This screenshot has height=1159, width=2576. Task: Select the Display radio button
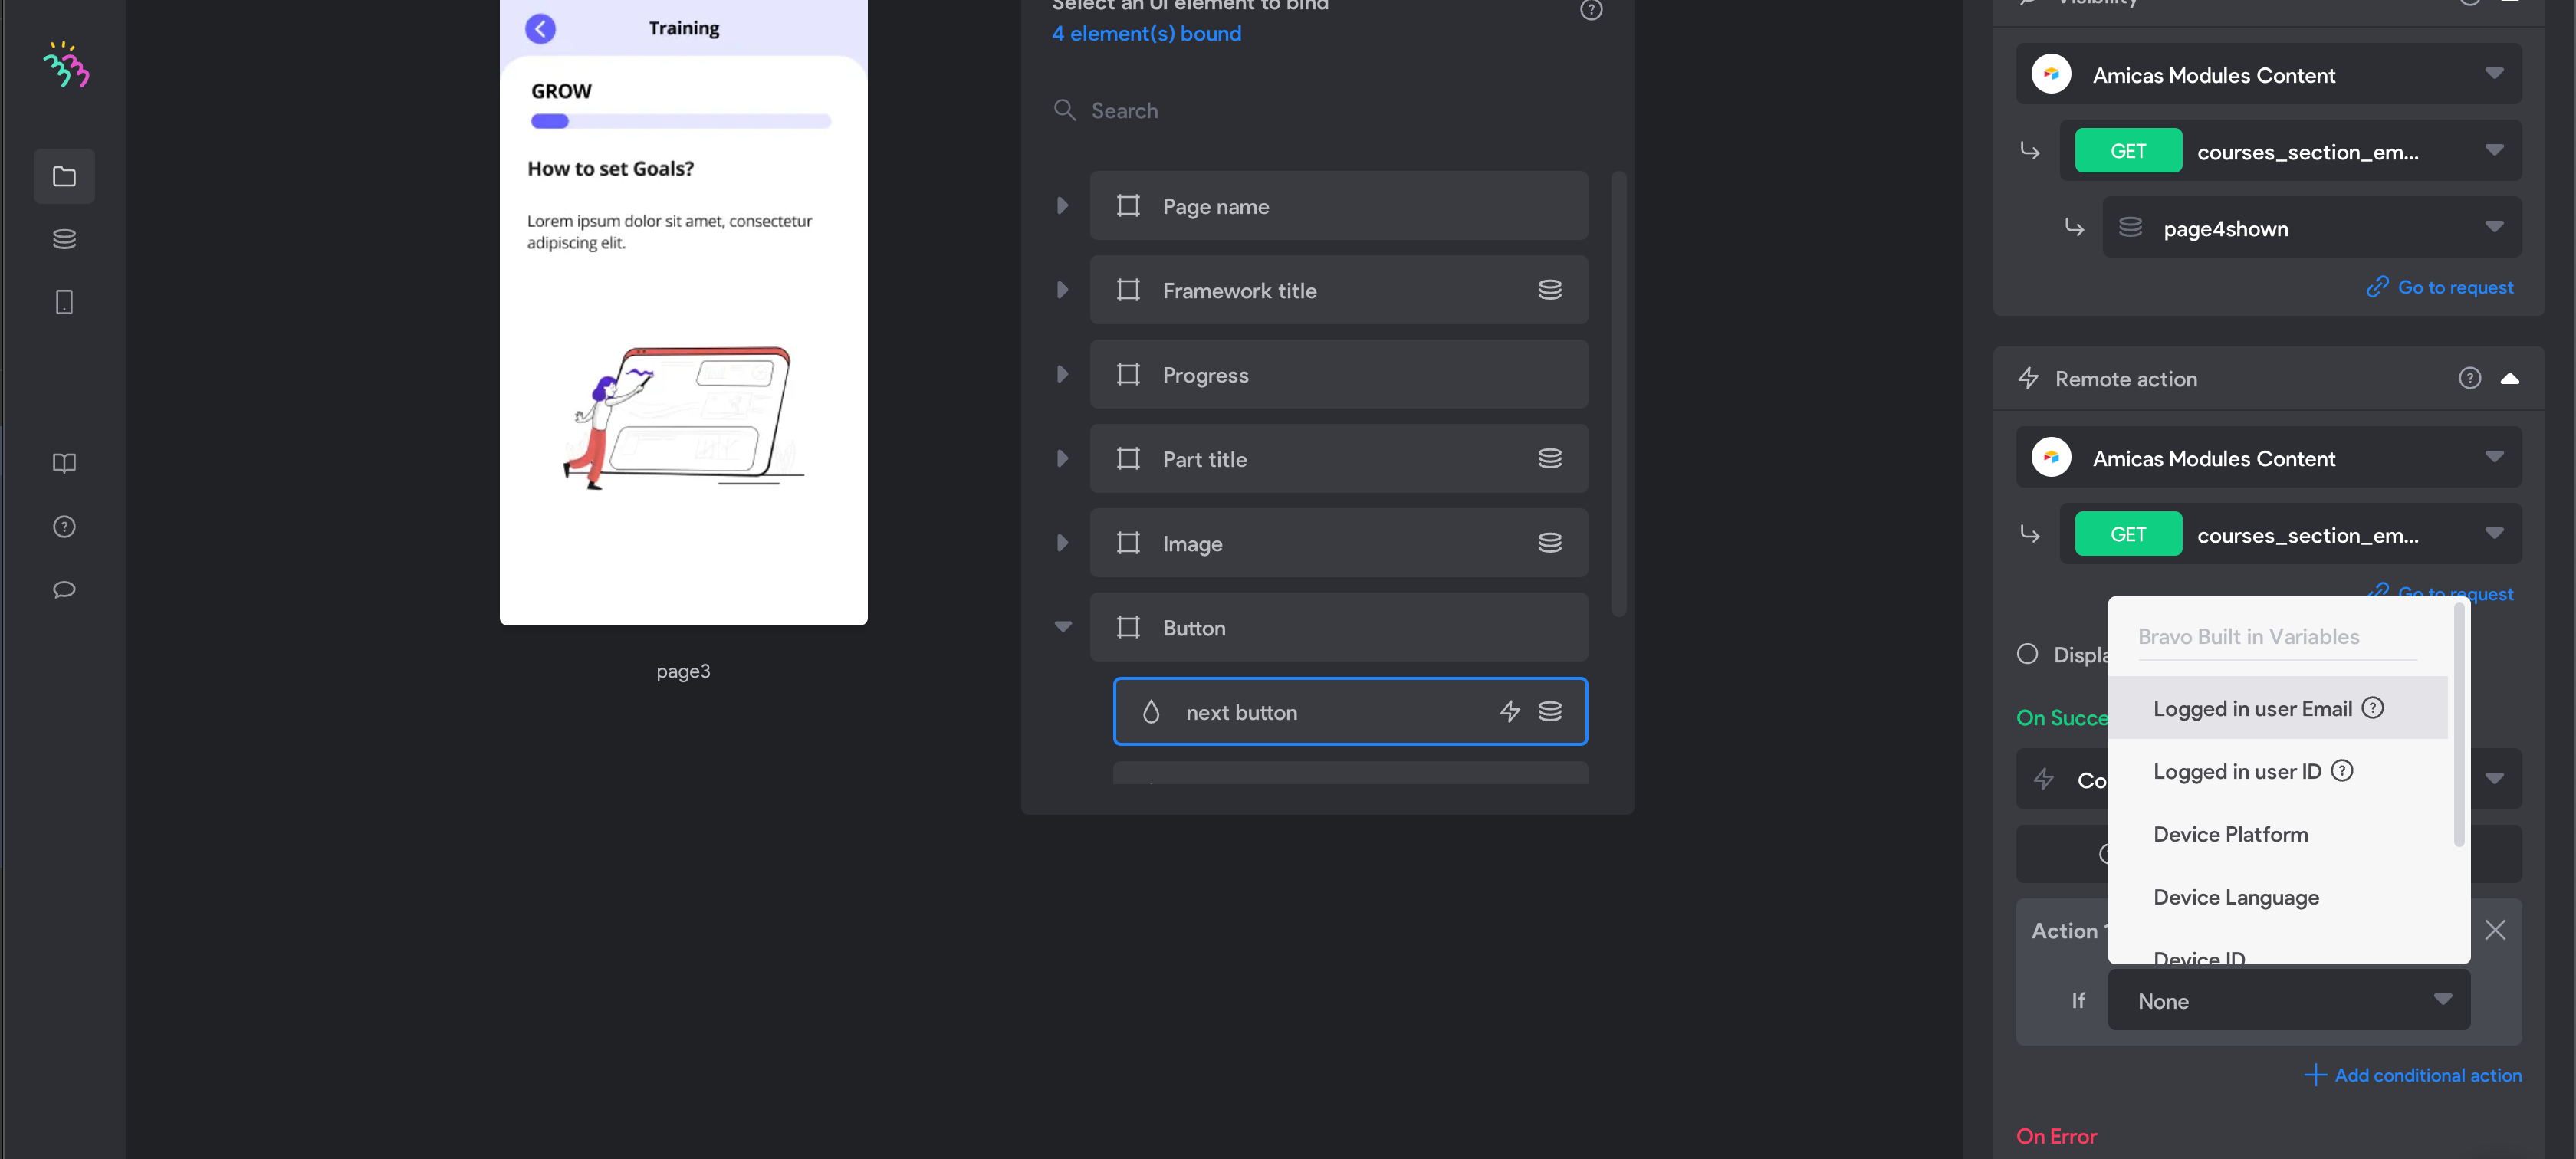[x=2026, y=654]
